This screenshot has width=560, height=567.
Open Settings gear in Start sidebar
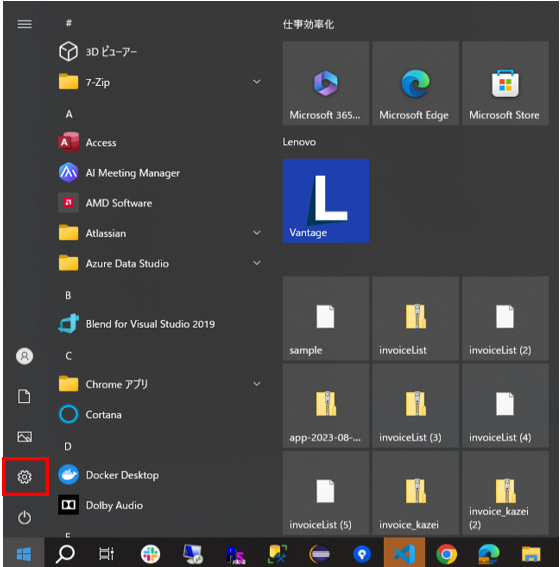click(25, 477)
